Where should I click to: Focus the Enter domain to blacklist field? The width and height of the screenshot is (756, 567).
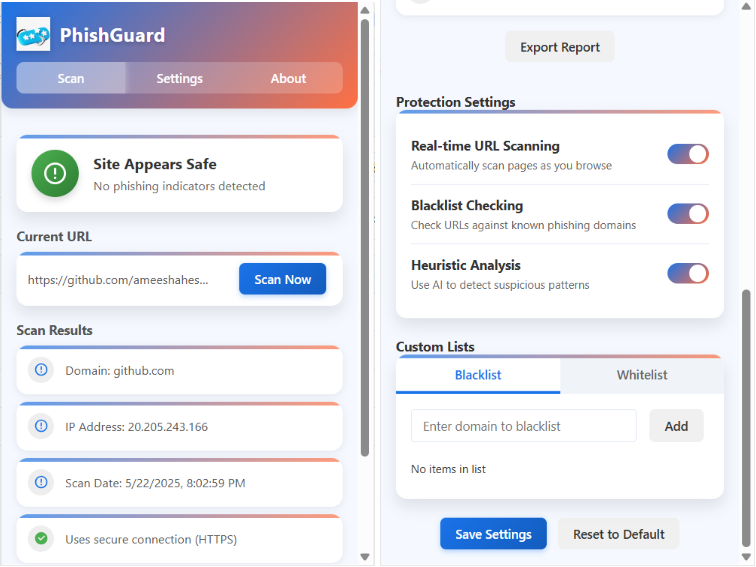point(524,426)
